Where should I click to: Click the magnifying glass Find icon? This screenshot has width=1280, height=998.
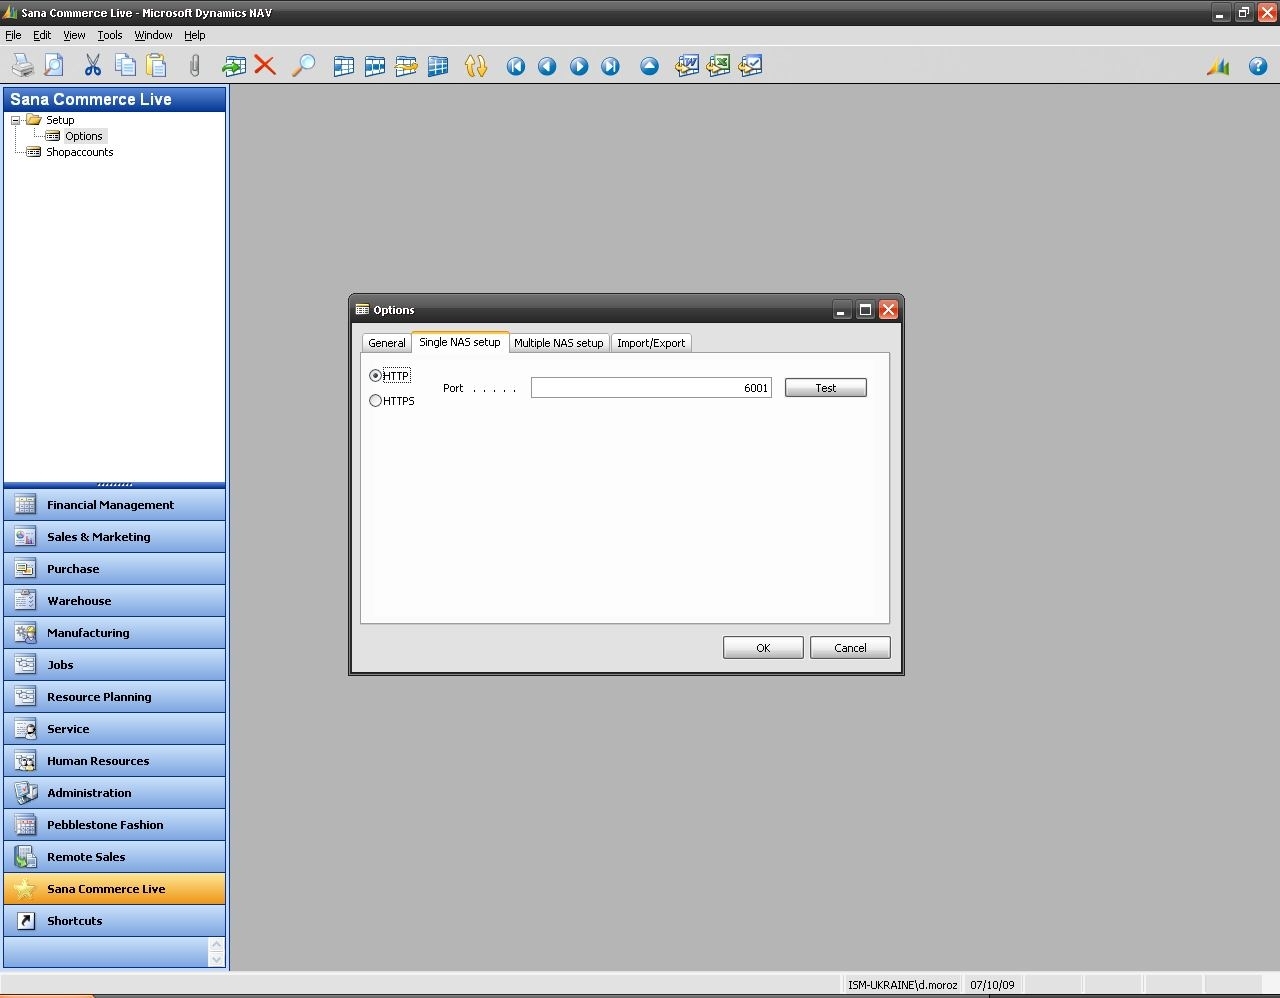tap(303, 66)
